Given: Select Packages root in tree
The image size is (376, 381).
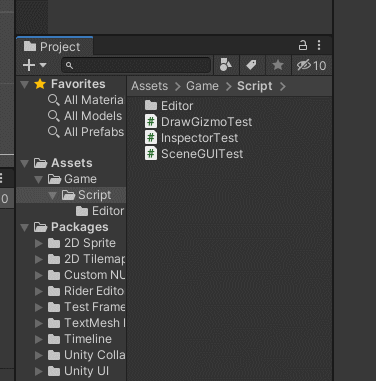Looking at the screenshot, I should point(71,227).
